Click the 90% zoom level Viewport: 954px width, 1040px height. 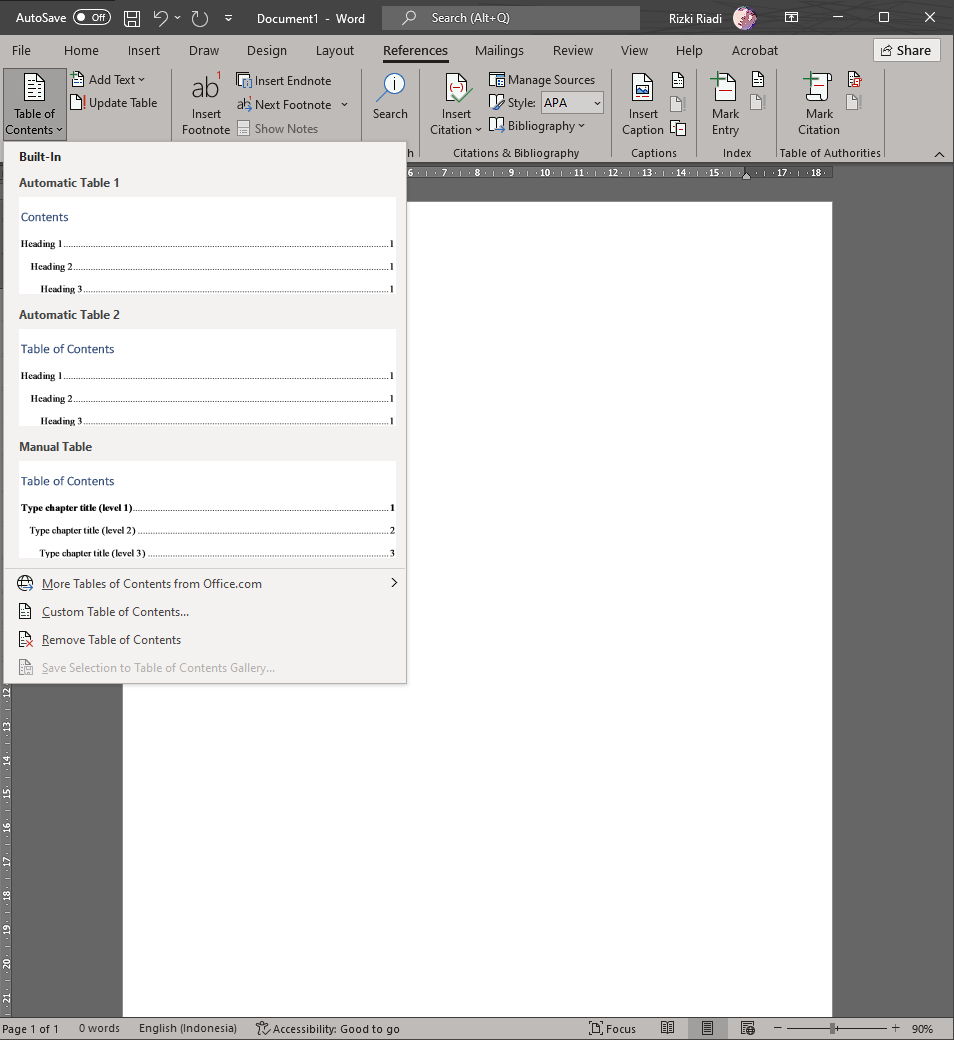(x=922, y=1029)
